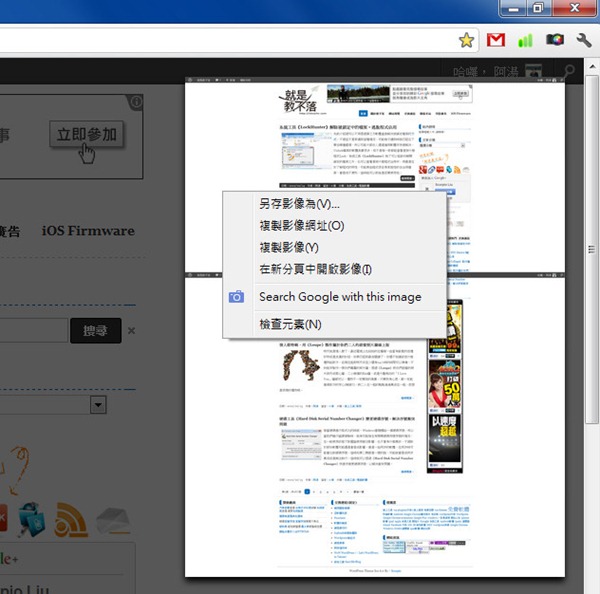Choose 檢查元素(N) from the menu
Screen dimensions: 600x594
click(x=290, y=324)
